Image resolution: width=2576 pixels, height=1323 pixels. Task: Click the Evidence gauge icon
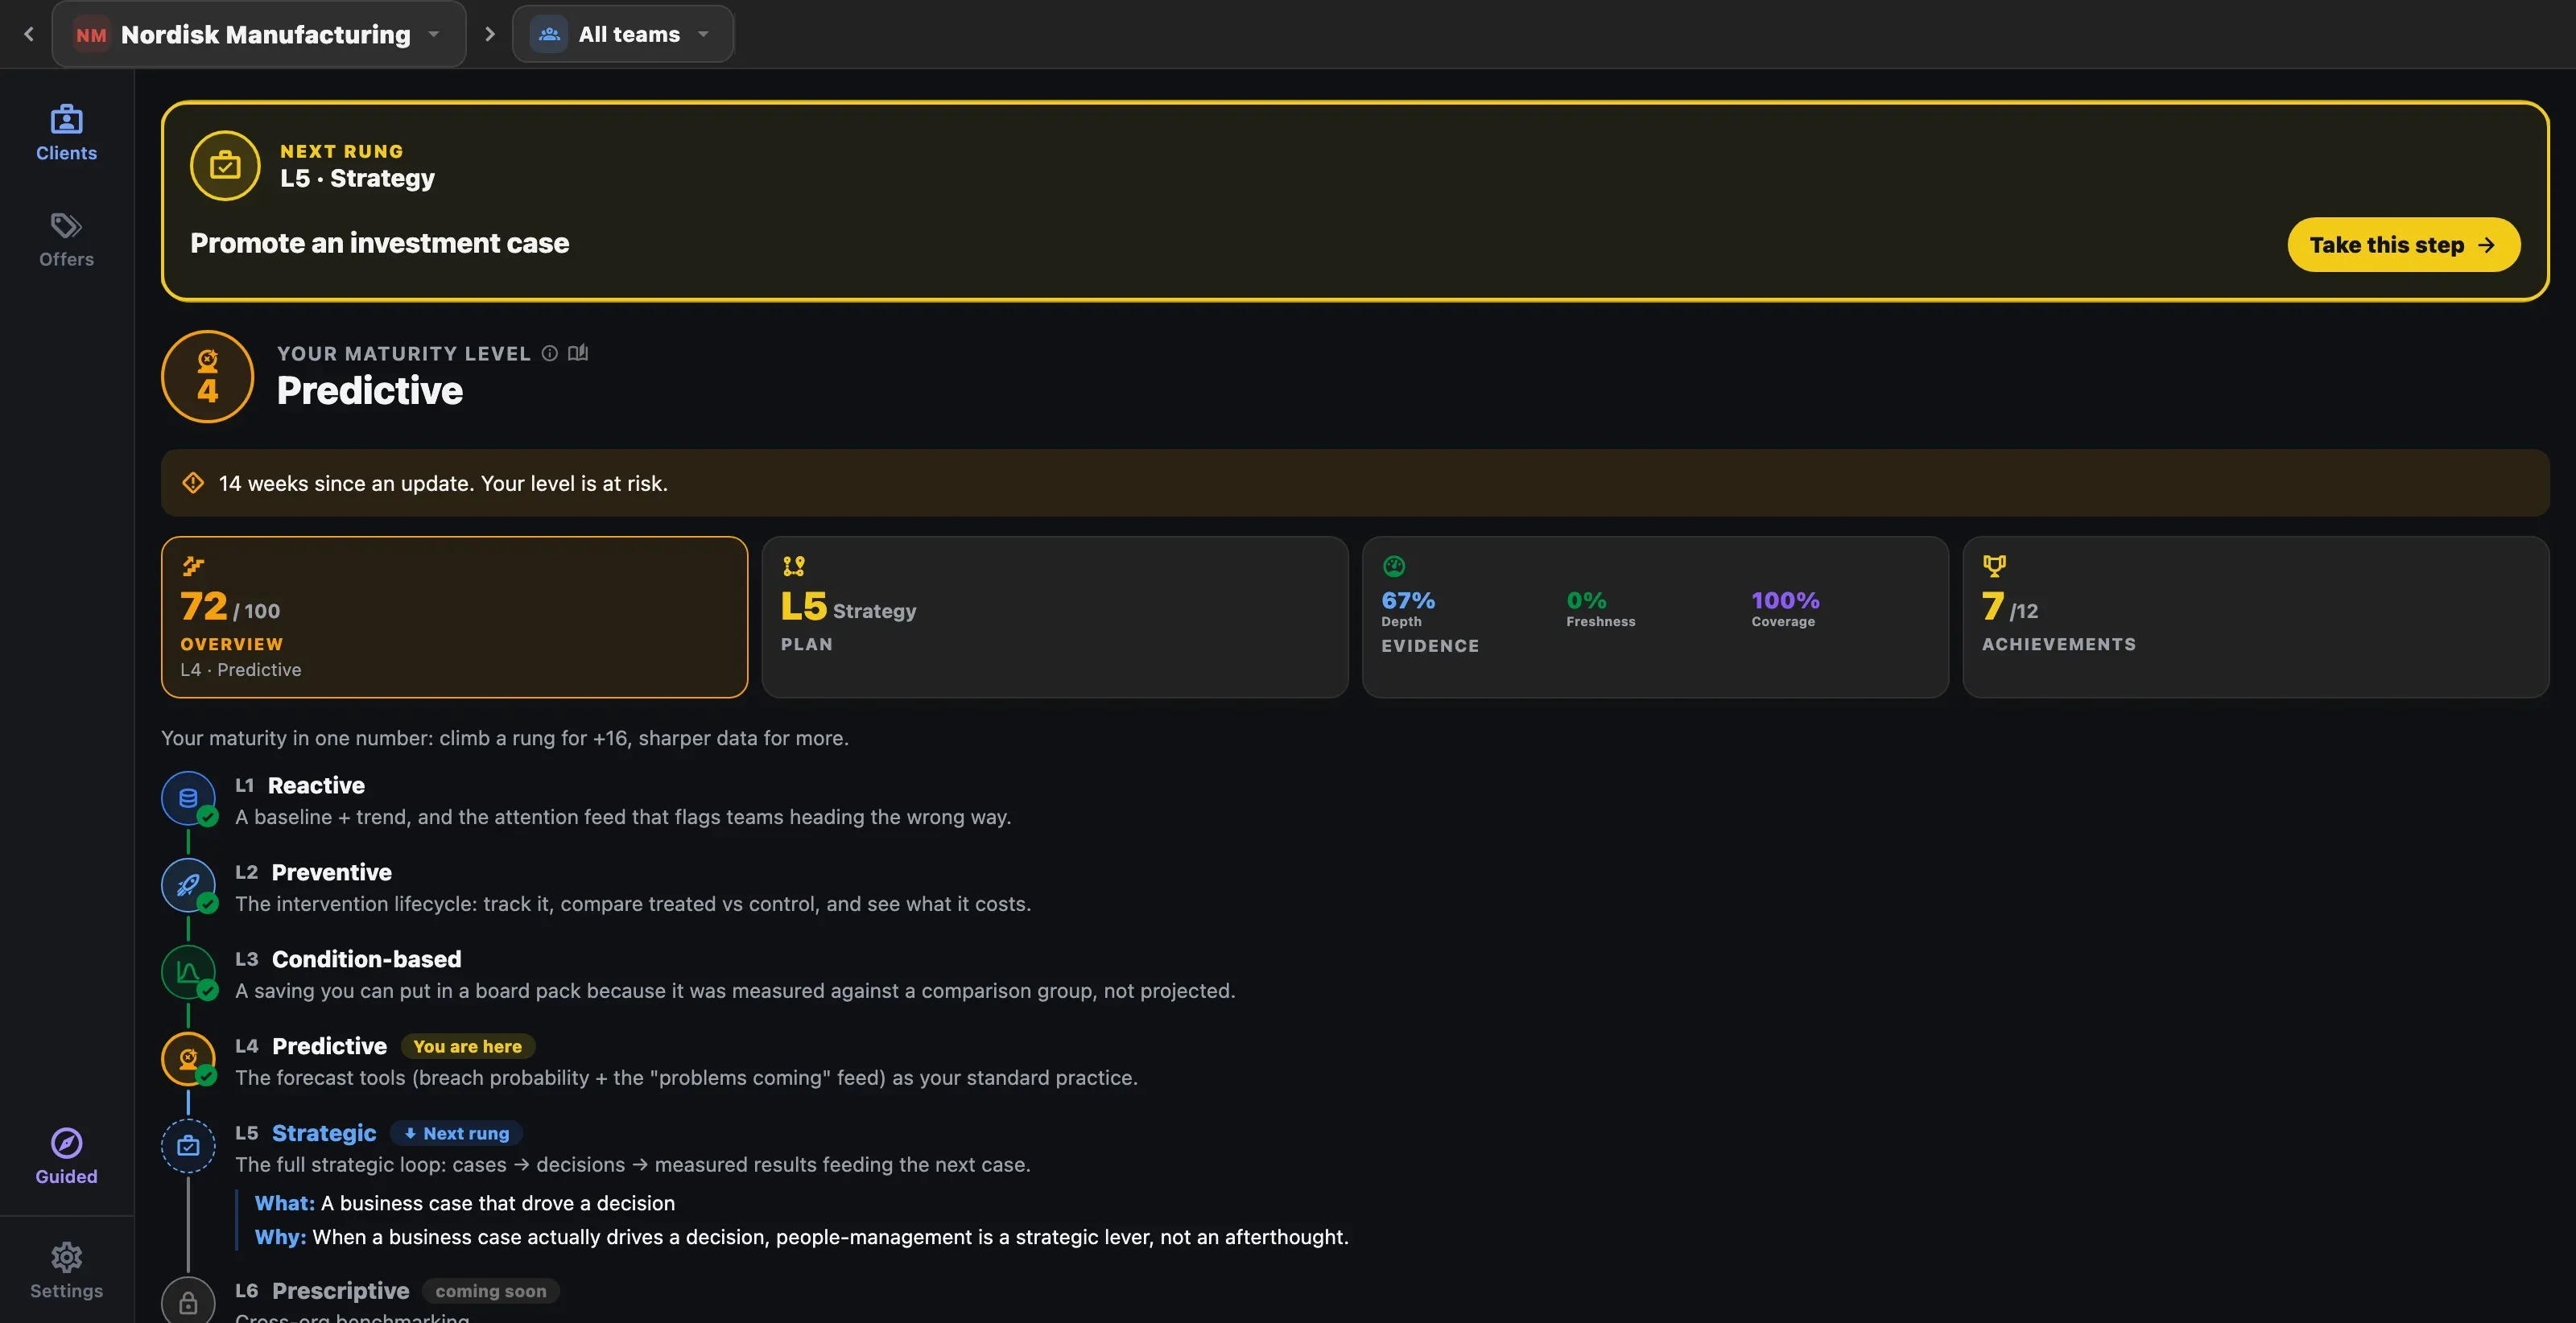(x=1394, y=566)
